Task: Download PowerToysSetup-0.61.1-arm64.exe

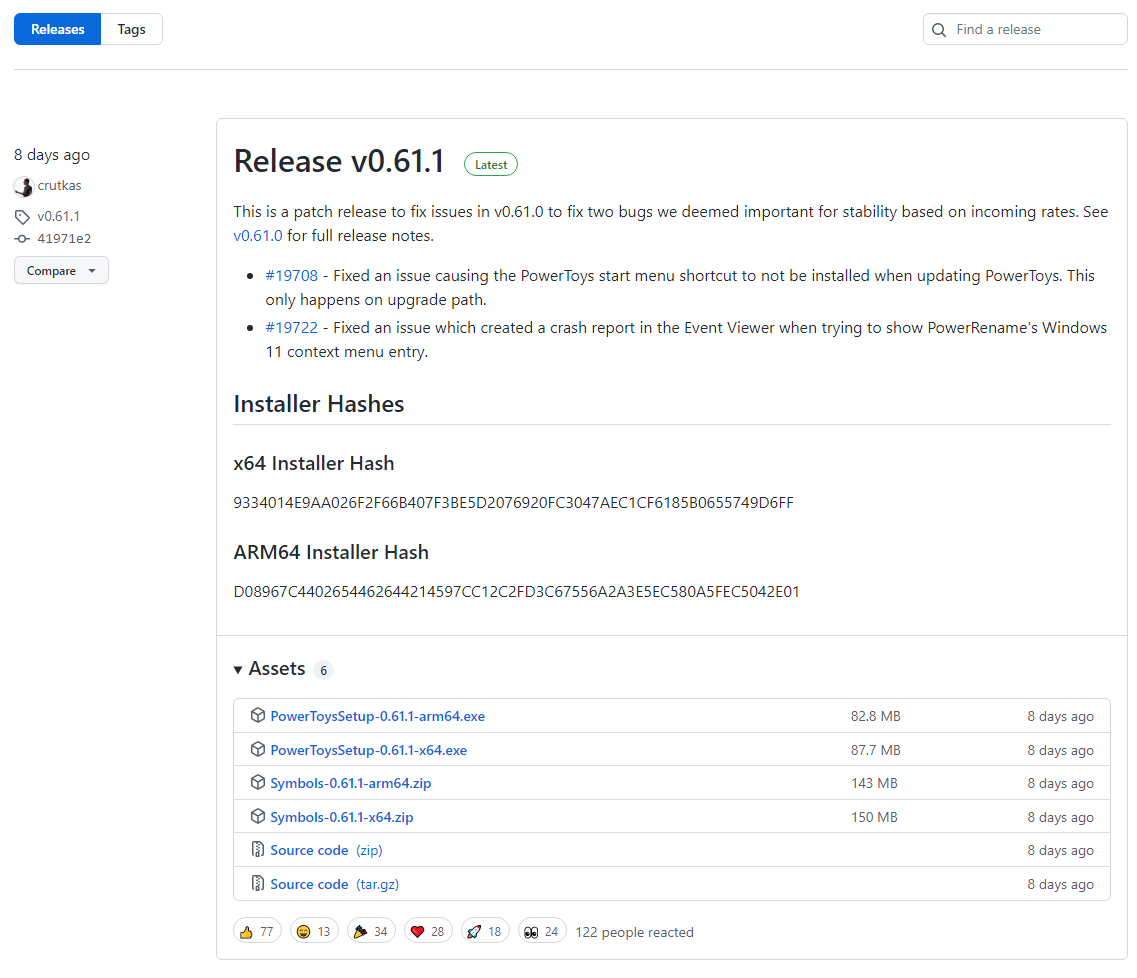Action: 377,716
